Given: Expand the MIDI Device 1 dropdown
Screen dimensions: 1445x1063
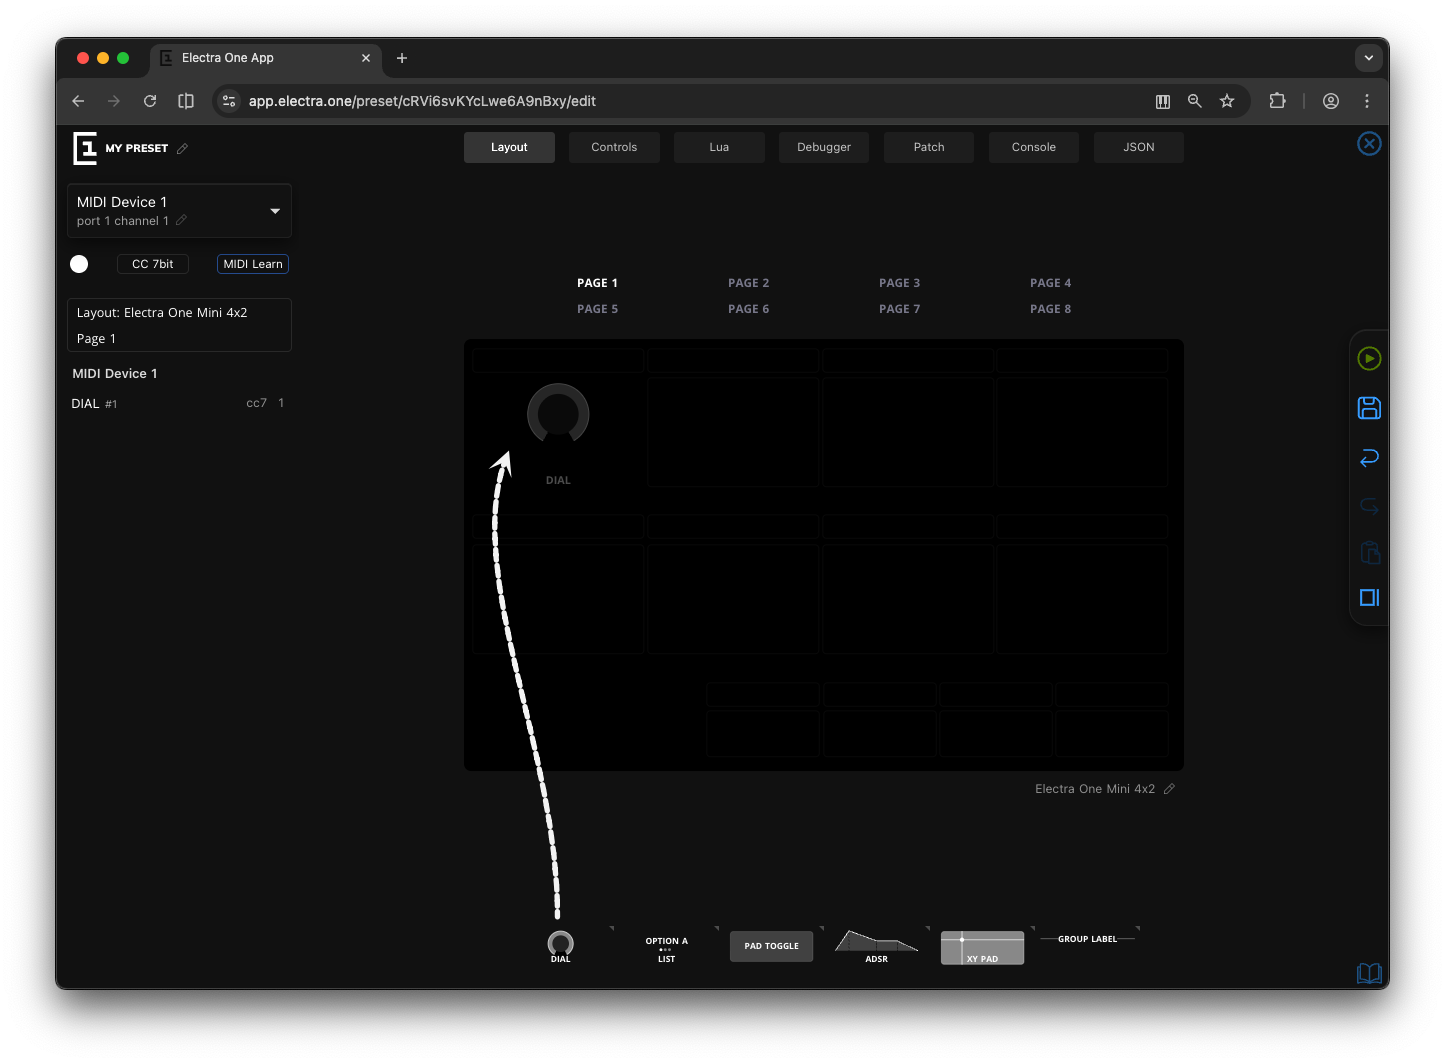Looking at the screenshot, I should click(x=274, y=211).
